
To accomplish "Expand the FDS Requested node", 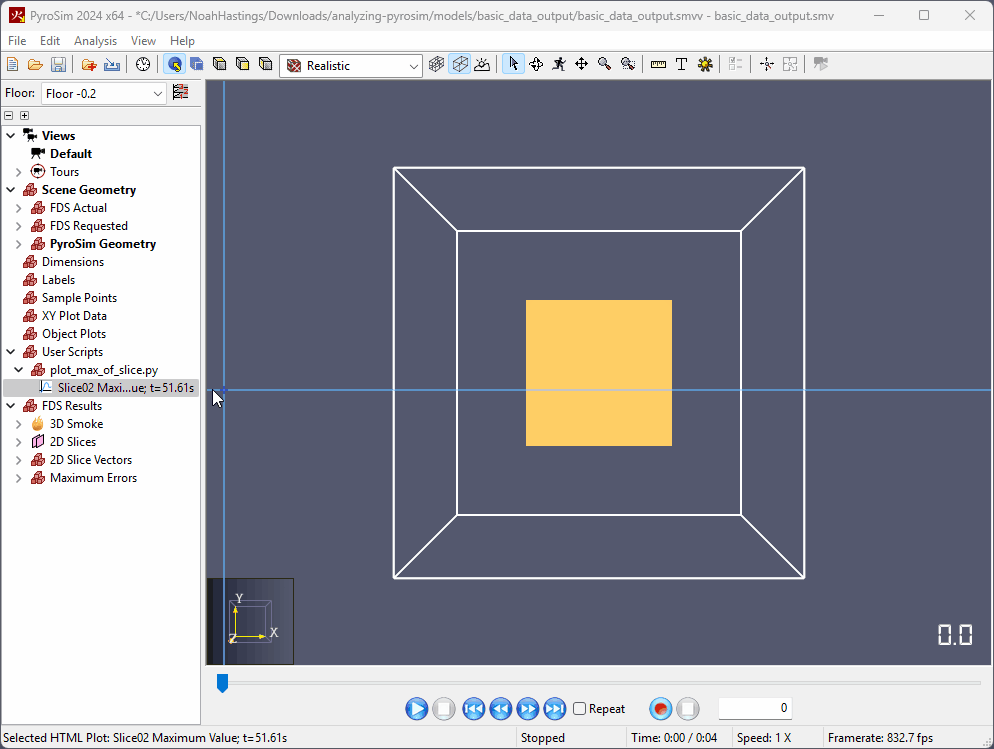I will coord(18,226).
